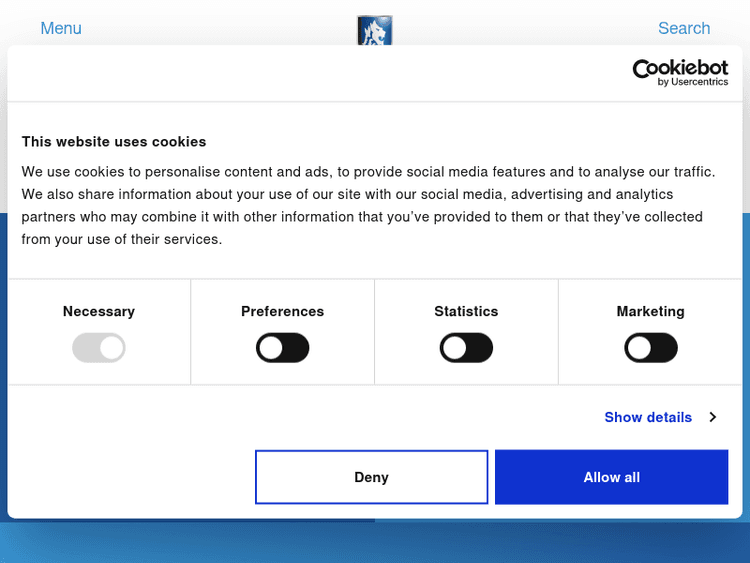Click the Statistics category label
This screenshot has width=750, height=563.
tap(466, 311)
